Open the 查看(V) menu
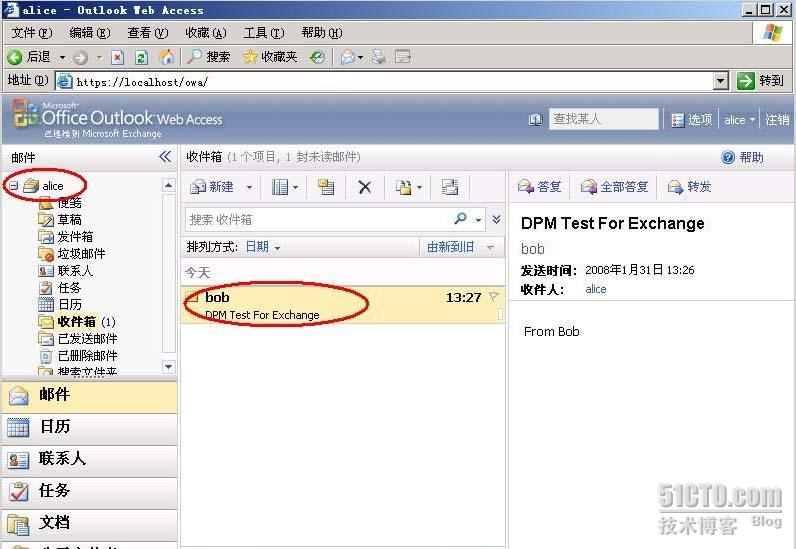This screenshot has height=549, width=796. [147, 33]
